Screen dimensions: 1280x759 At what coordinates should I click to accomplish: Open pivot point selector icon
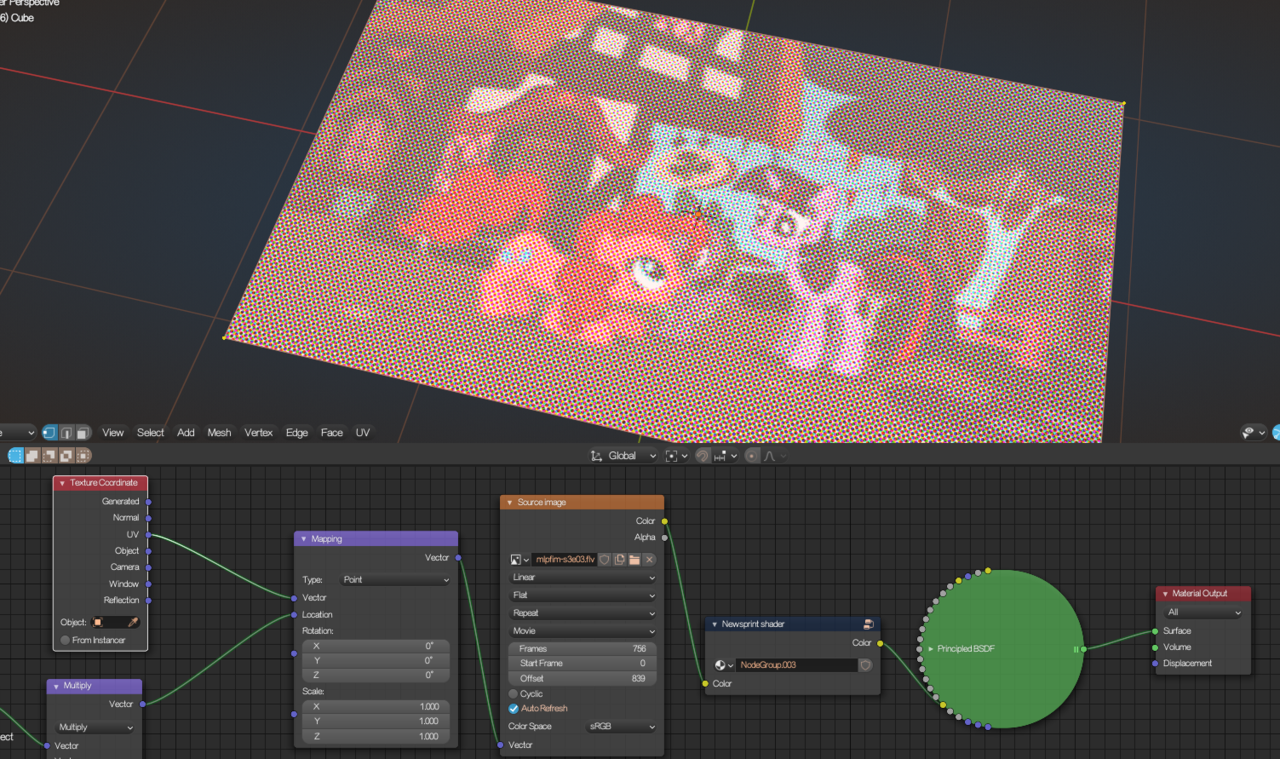coord(676,456)
